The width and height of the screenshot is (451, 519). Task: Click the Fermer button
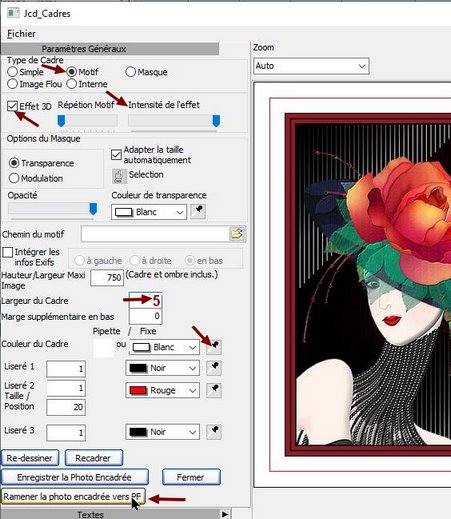point(191,477)
